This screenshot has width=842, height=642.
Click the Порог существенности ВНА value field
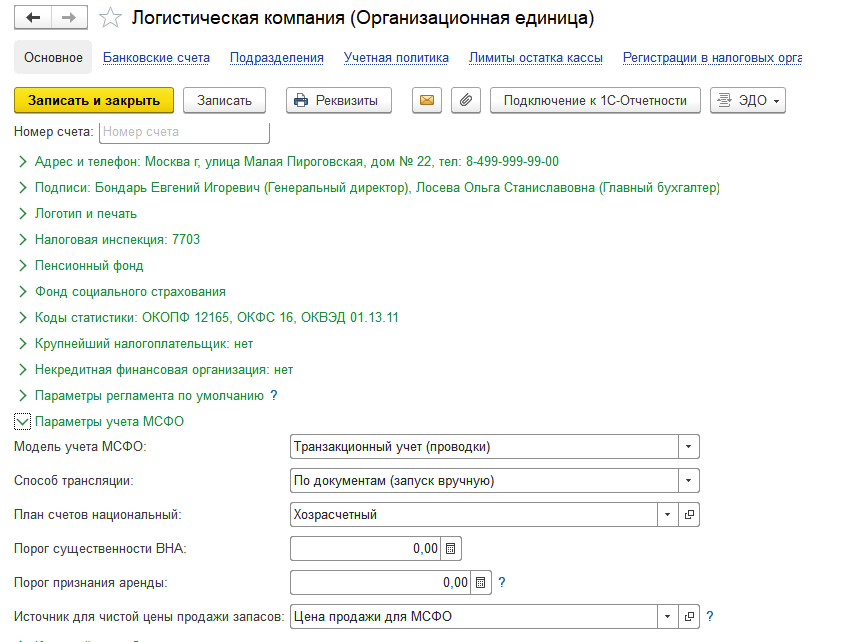(x=365, y=549)
